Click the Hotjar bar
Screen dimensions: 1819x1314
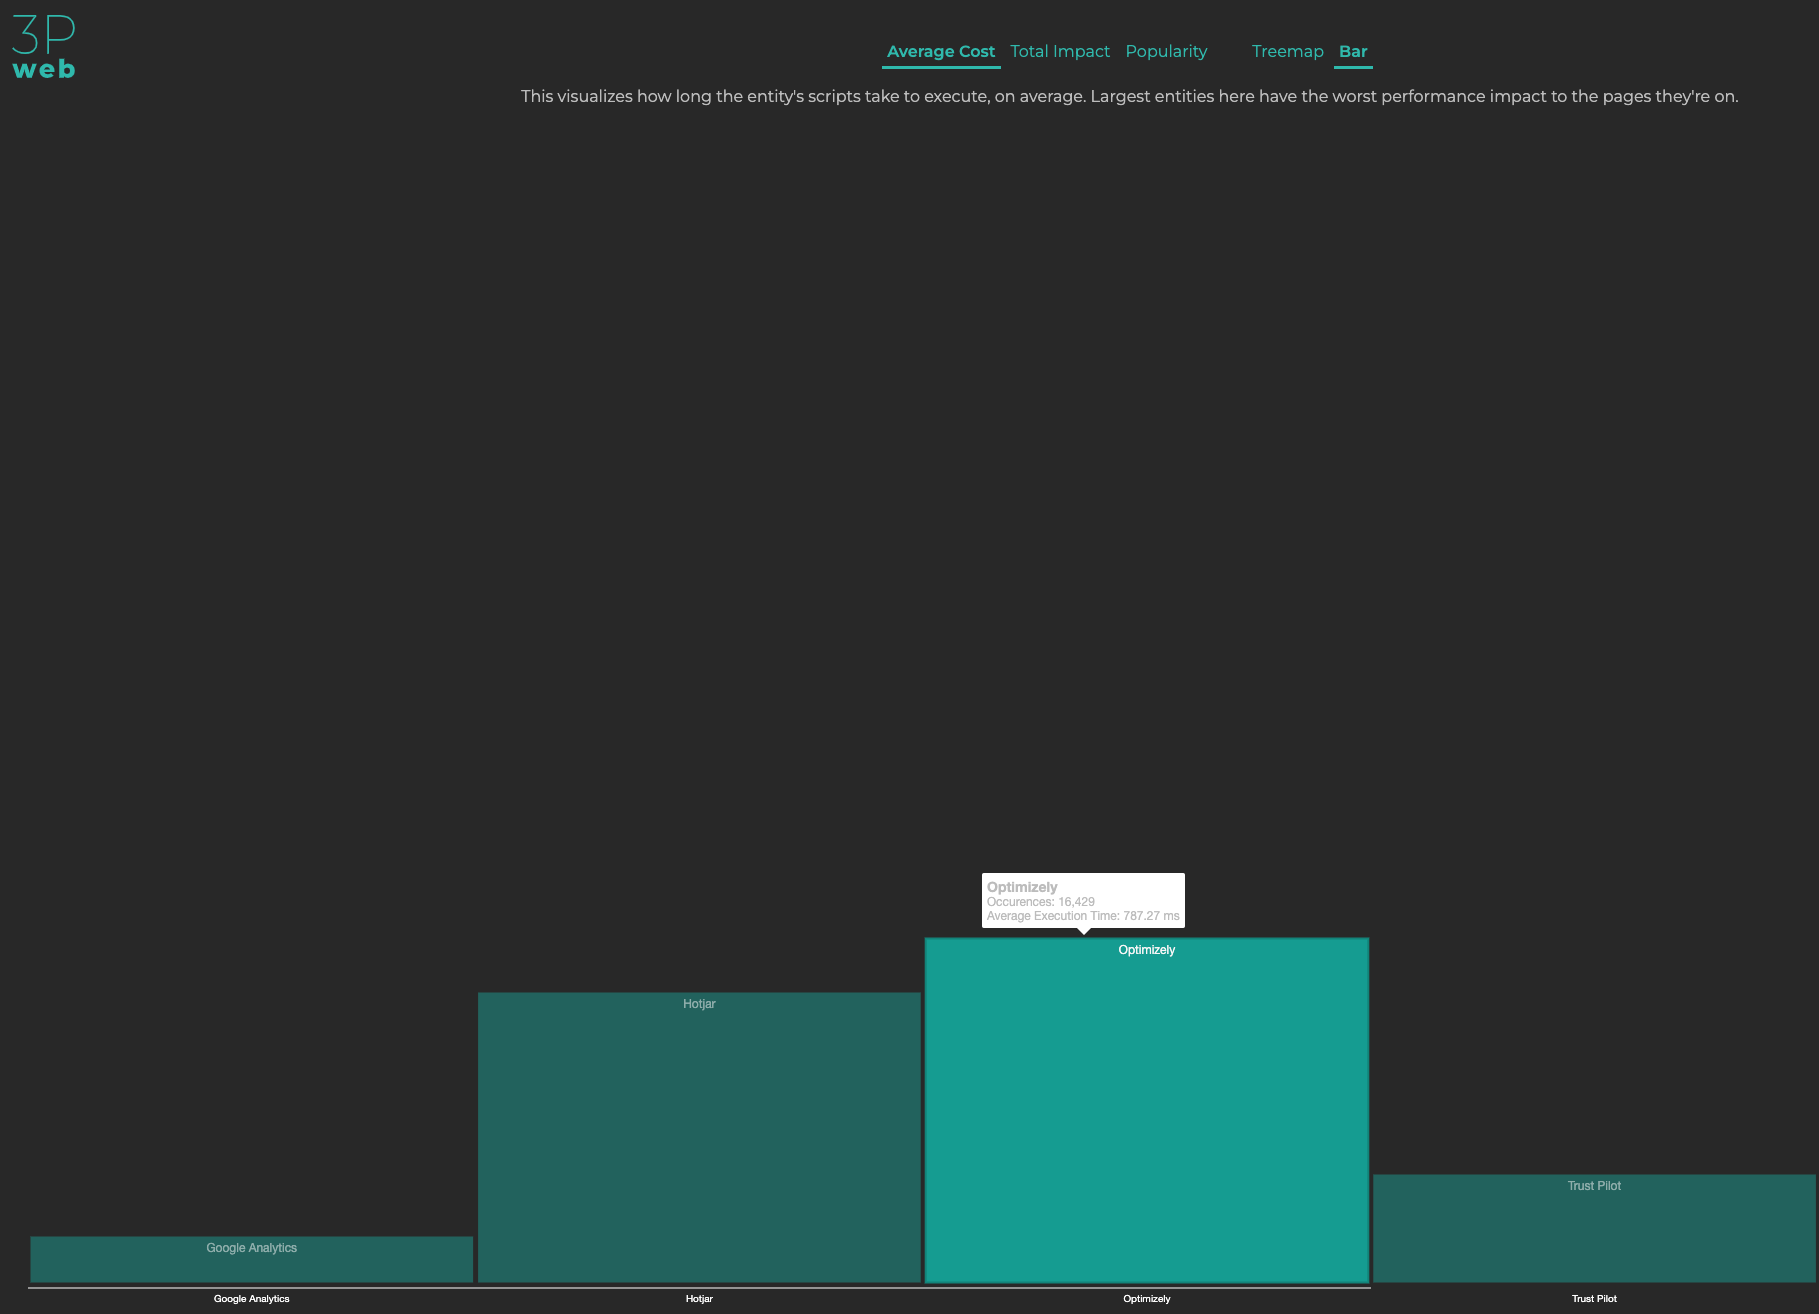pyautogui.click(x=699, y=1138)
